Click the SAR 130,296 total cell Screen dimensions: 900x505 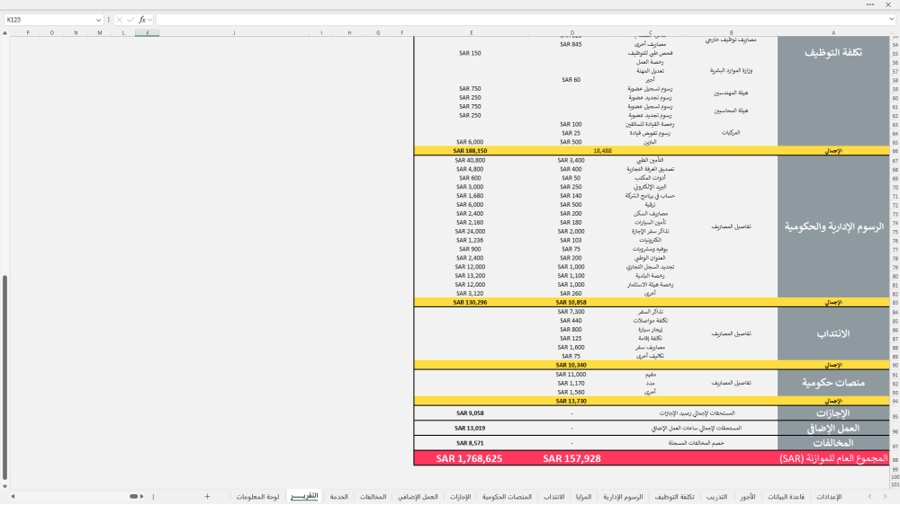(x=470, y=302)
